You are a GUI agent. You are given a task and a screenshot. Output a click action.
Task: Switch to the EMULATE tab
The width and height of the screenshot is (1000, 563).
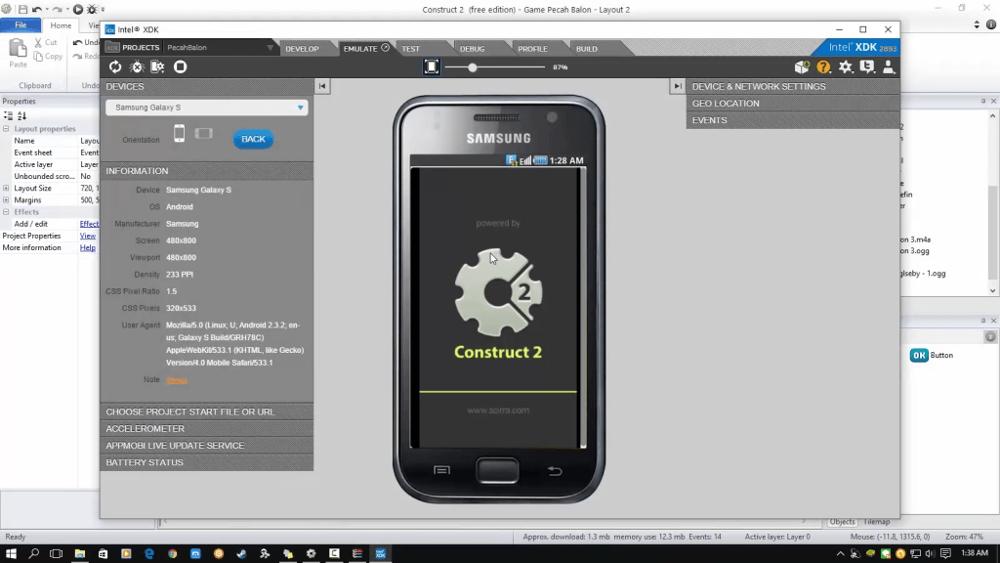click(365, 48)
